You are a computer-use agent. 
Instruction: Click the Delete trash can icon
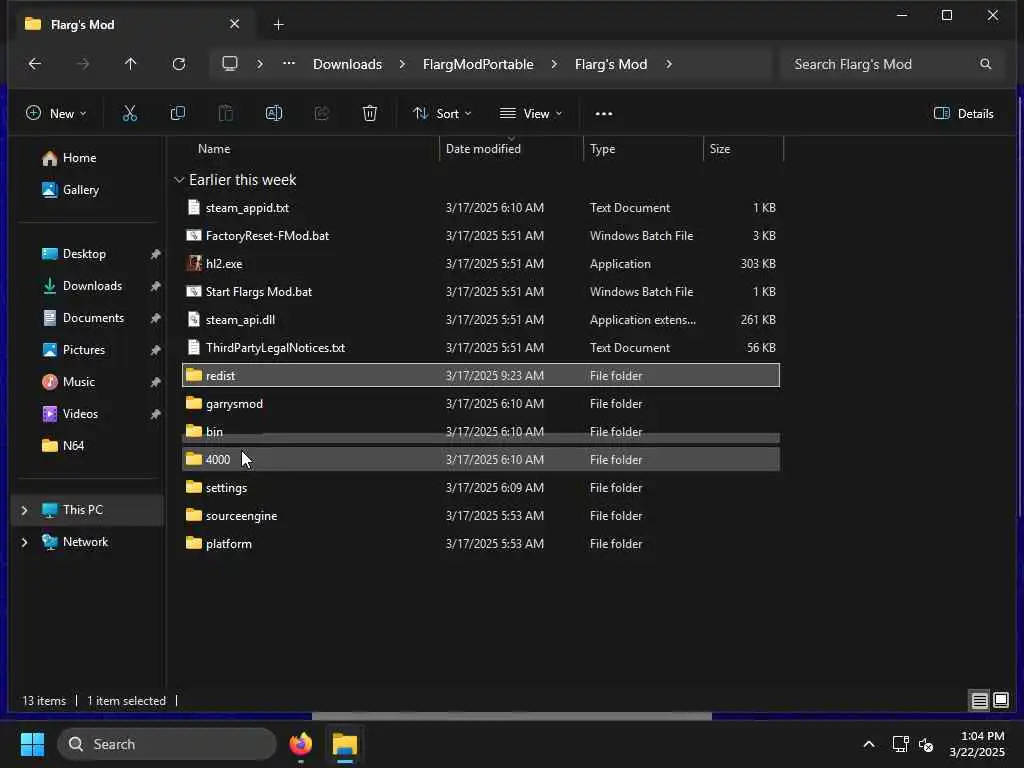370,114
